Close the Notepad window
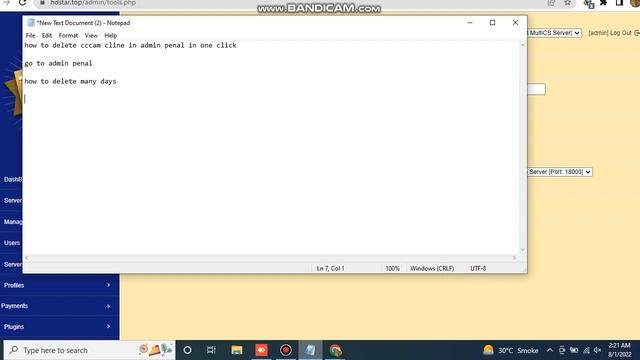Screen dimensions: 640x360 (516, 23)
